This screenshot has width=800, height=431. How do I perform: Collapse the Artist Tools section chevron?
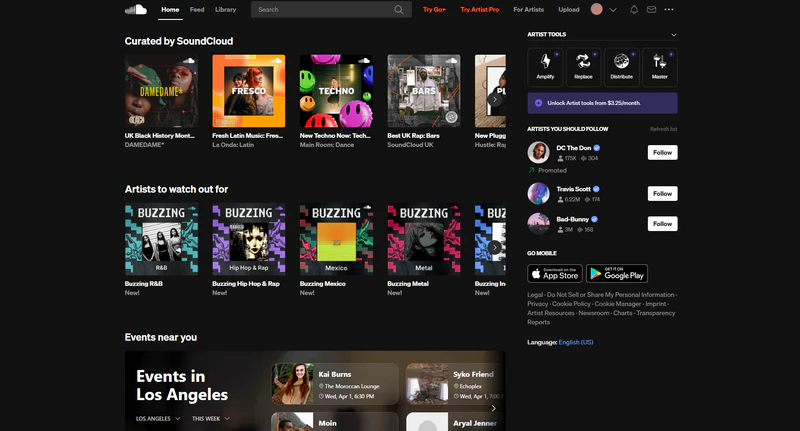pyautogui.click(x=673, y=35)
